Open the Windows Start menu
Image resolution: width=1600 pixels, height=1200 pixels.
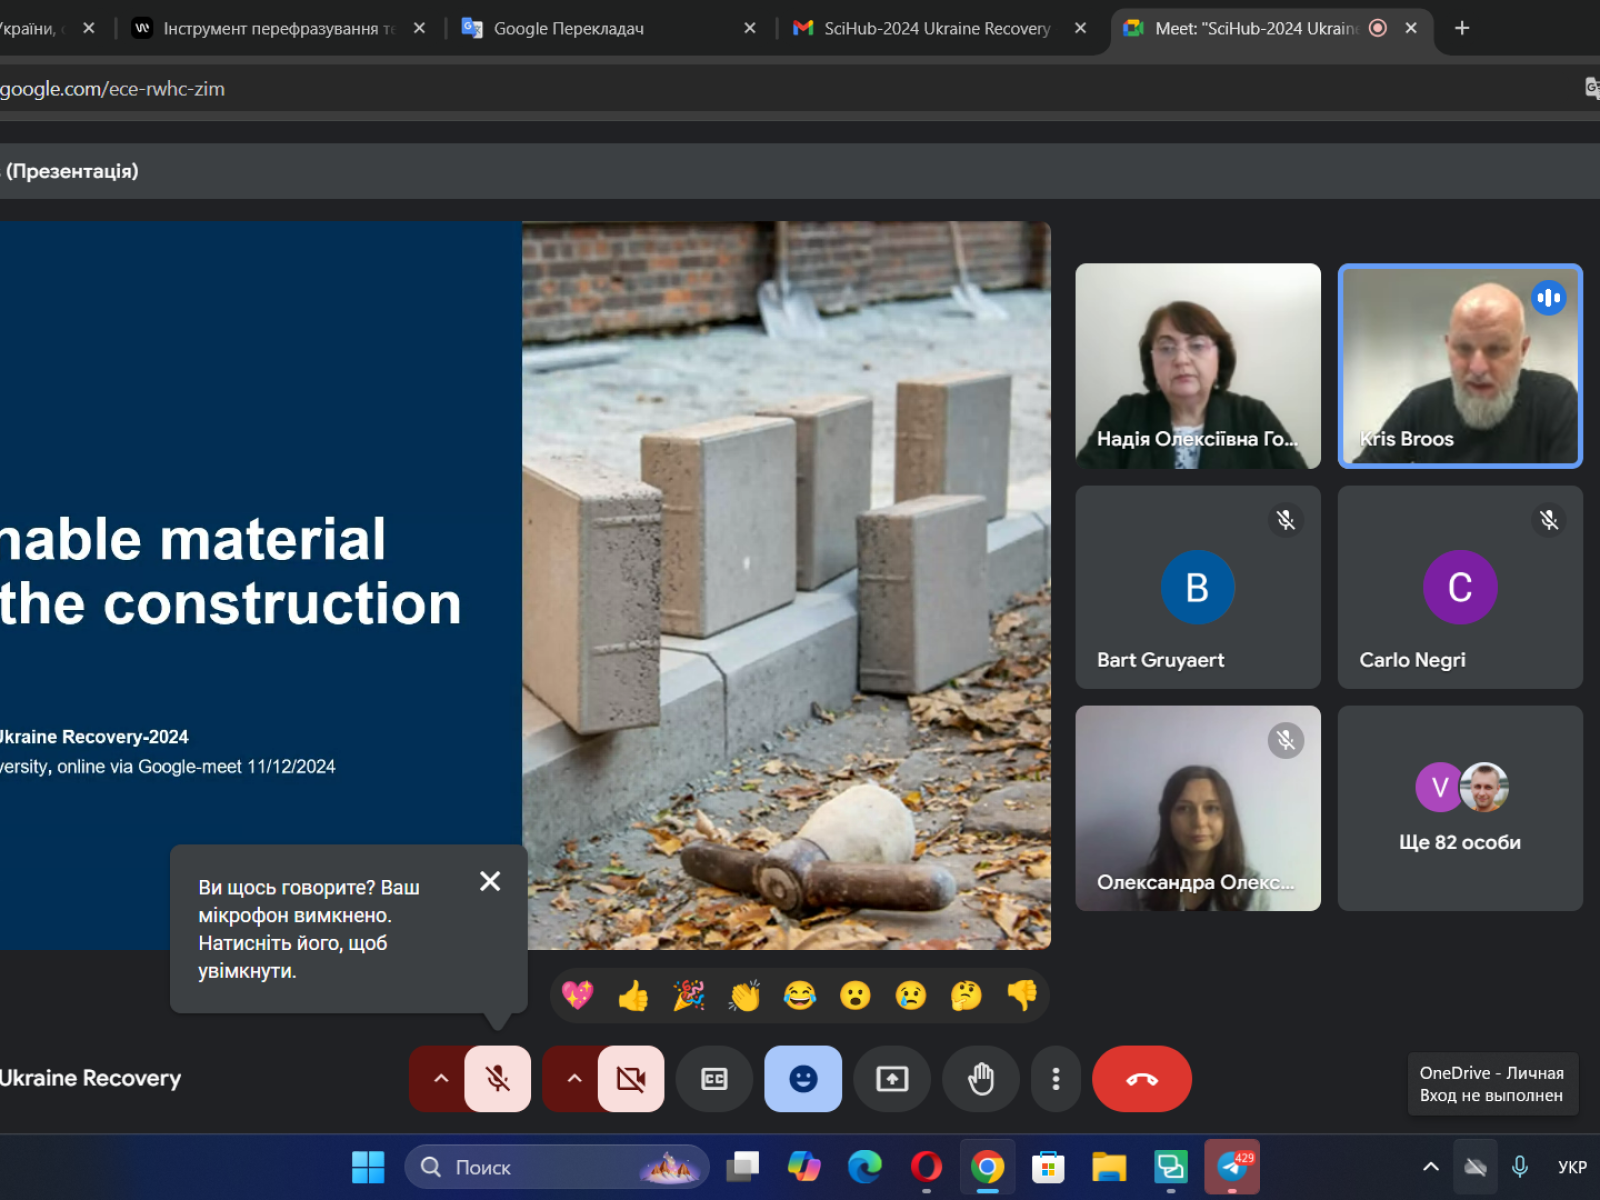coord(368,1167)
